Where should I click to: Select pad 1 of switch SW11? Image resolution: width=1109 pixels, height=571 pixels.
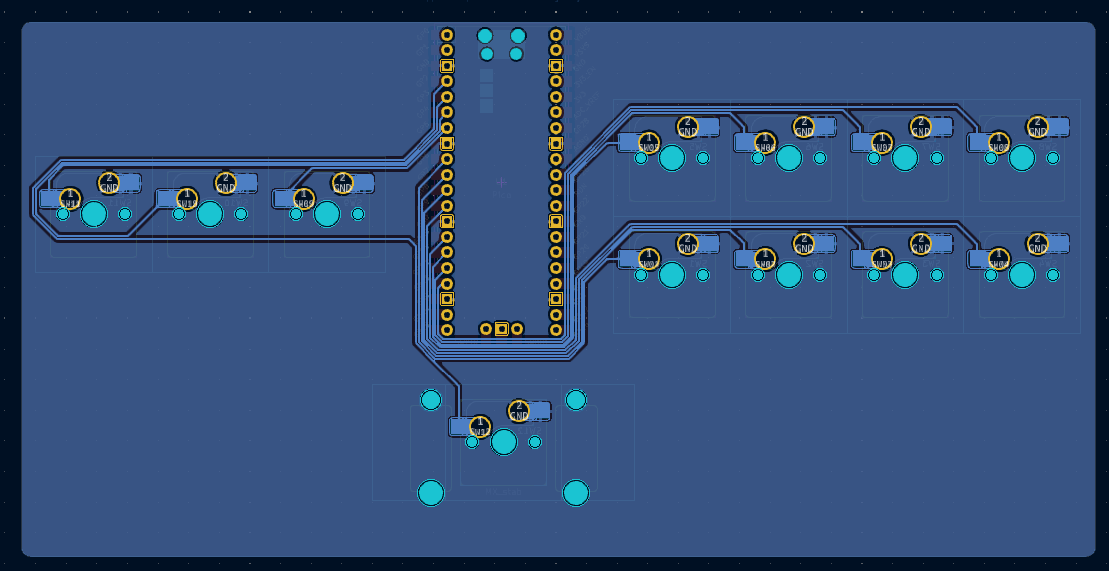click(x=70, y=198)
